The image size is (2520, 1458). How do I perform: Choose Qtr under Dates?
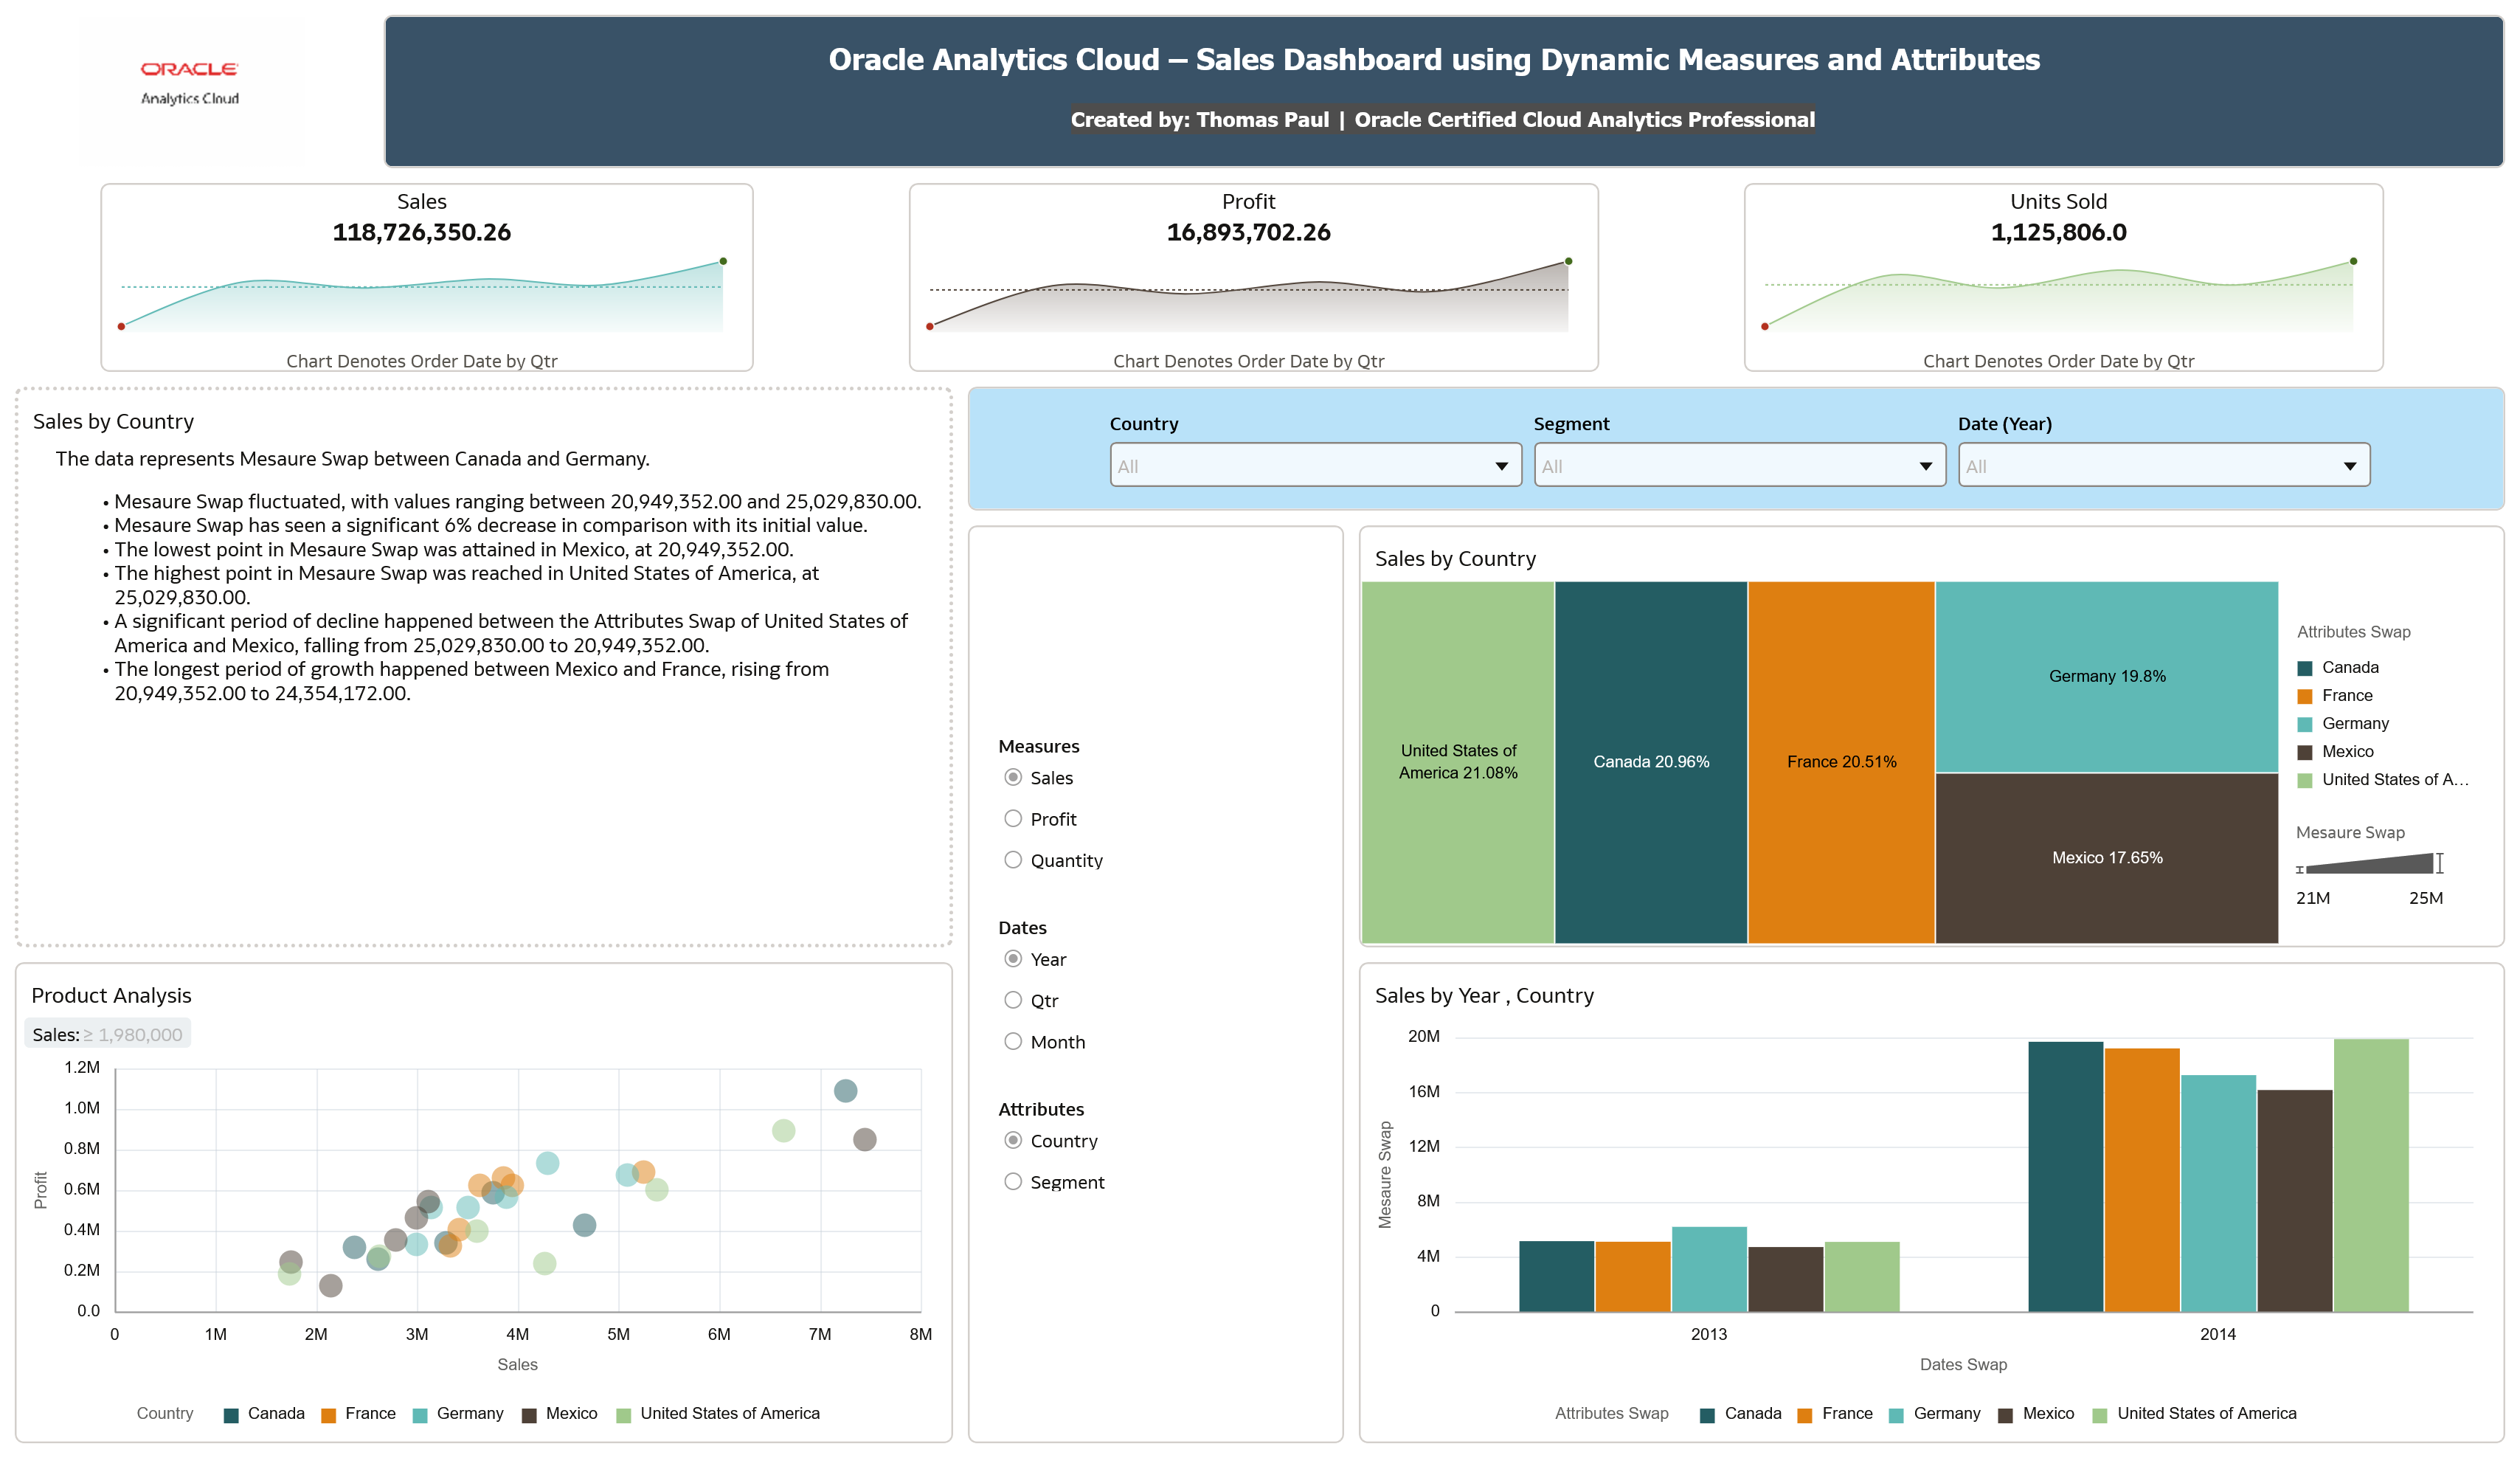(x=1013, y=1000)
